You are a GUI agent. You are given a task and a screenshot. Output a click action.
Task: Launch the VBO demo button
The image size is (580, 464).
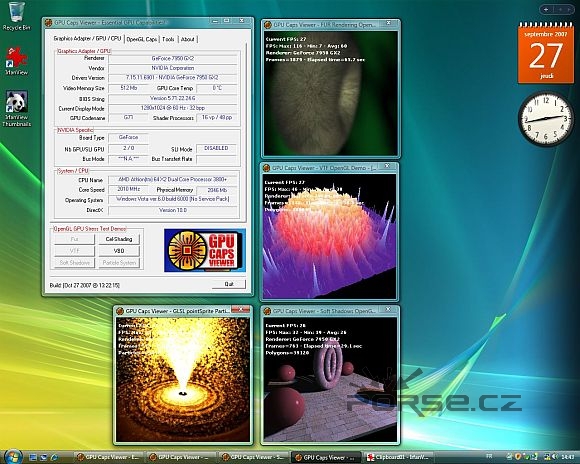click(x=119, y=251)
